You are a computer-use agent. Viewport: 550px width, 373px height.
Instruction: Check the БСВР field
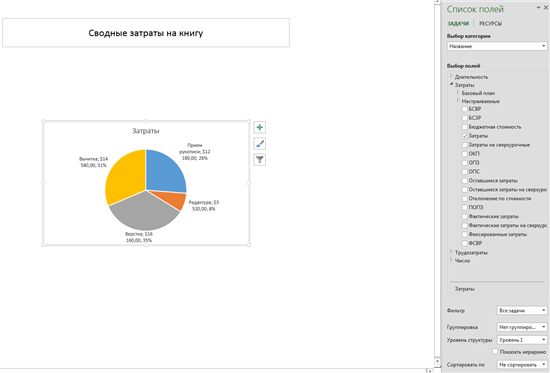point(465,109)
